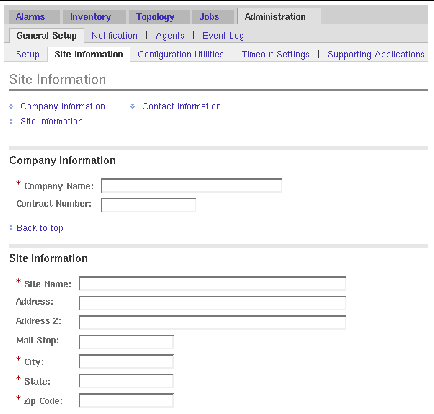Image resolution: width=434 pixels, height=414 pixels.
Task: Open the Event Log sub-tab
Action: click(x=223, y=35)
